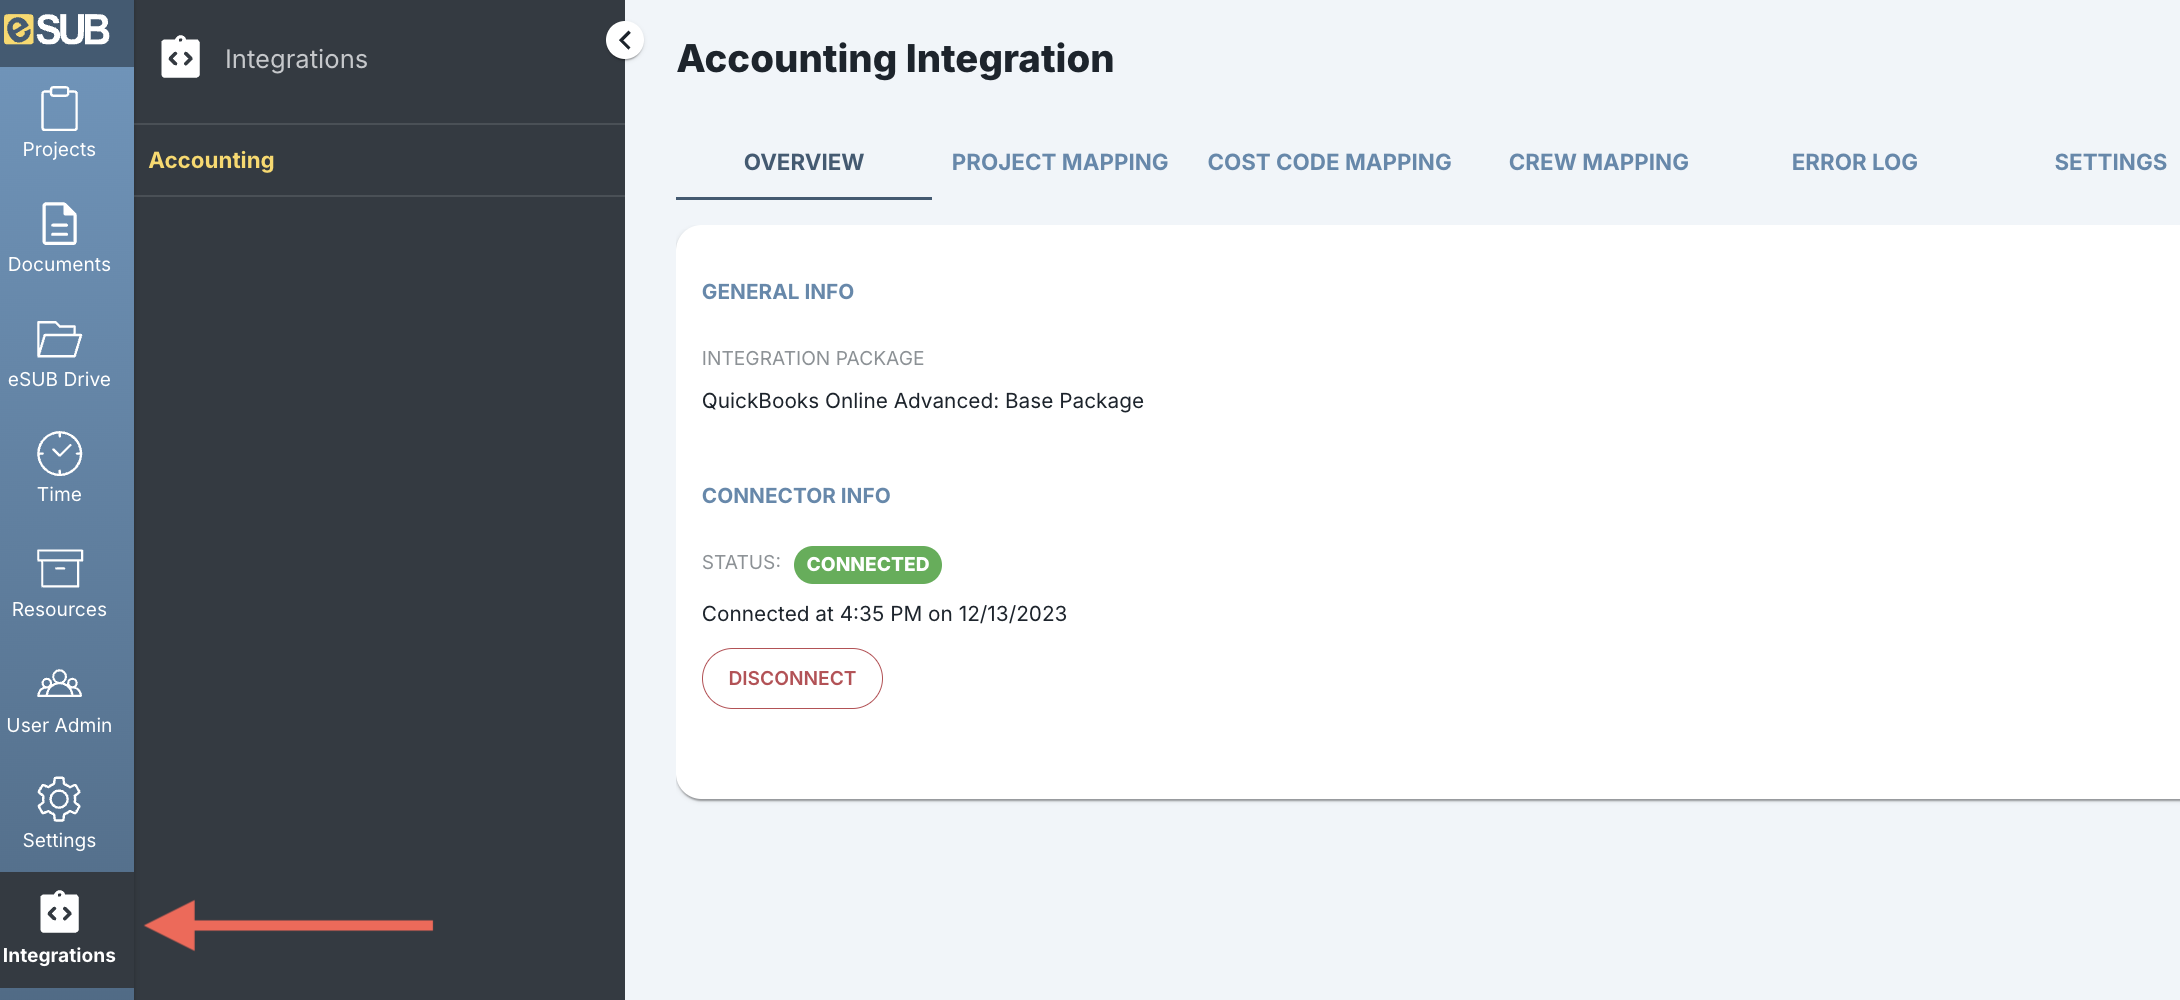Open the Settings tab of Accounting Integration
This screenshot has height=1000, width=2180.
pos(2110,162)
